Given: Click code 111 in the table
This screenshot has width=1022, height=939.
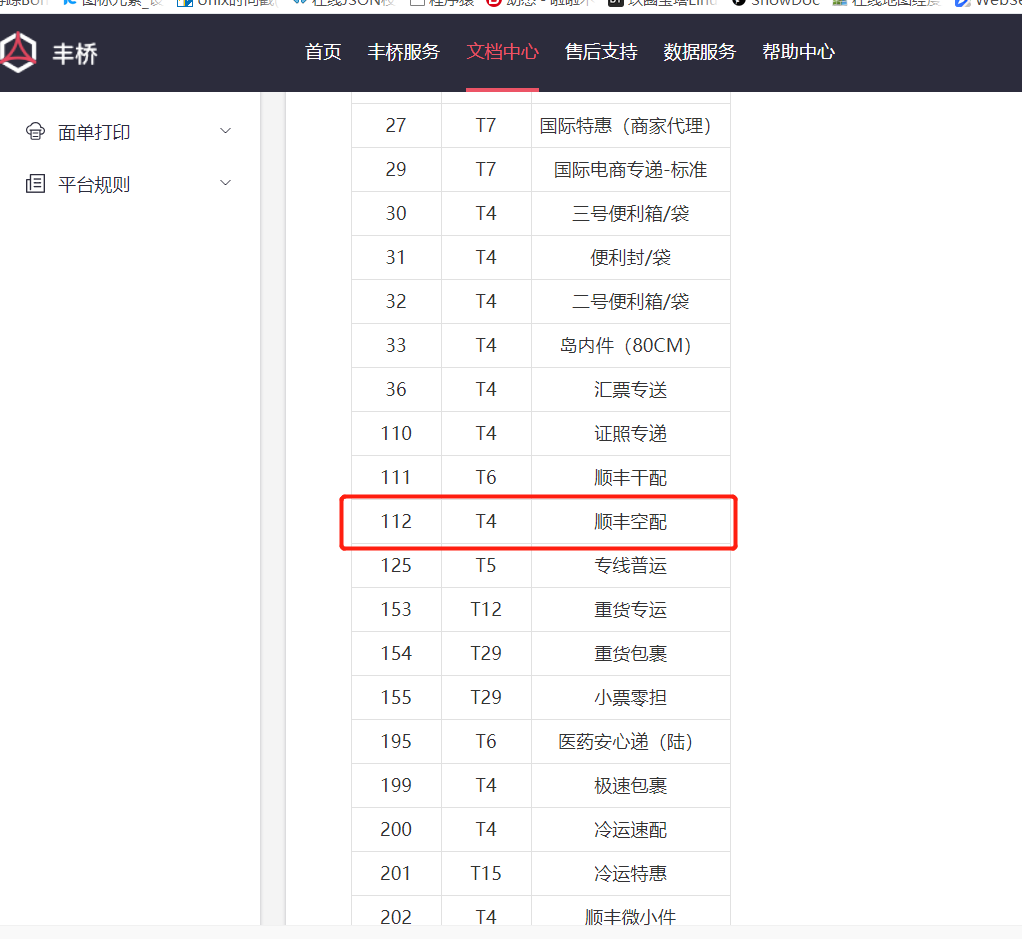Looking at the screenshot, I should click(x=396, y=477).
